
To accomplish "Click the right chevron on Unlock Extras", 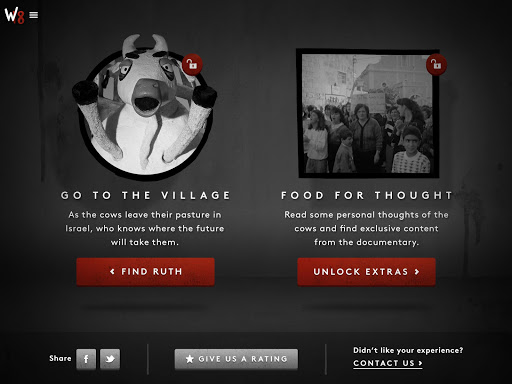I will (417, 272).
